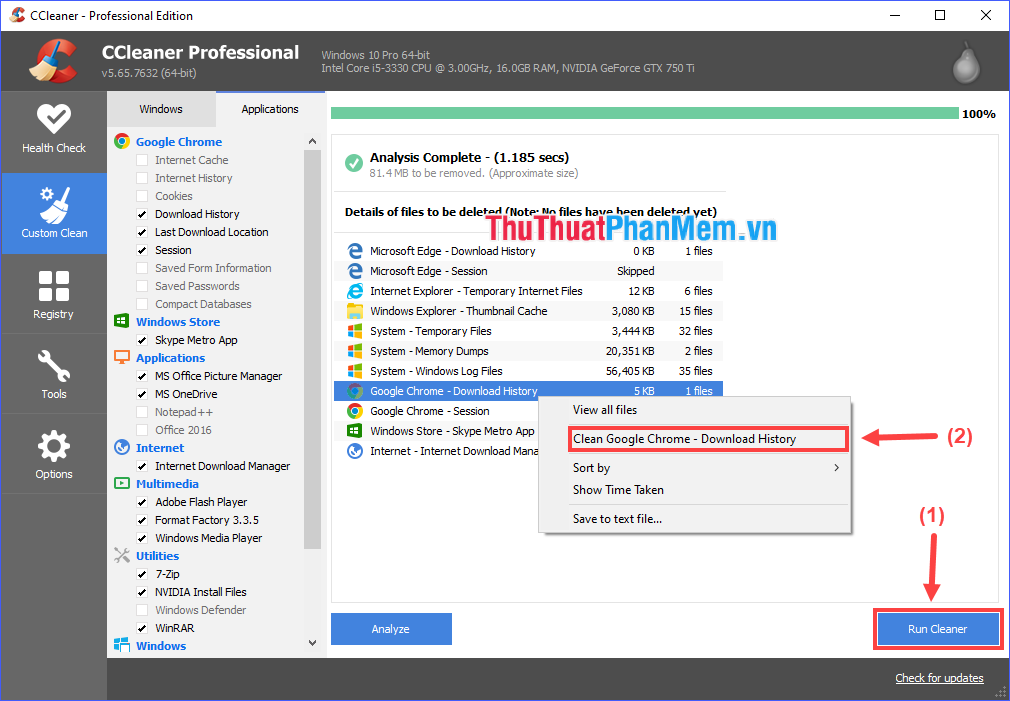Click the Multimedia category heading
The image size is (1010, 701).
coord(167,484)
